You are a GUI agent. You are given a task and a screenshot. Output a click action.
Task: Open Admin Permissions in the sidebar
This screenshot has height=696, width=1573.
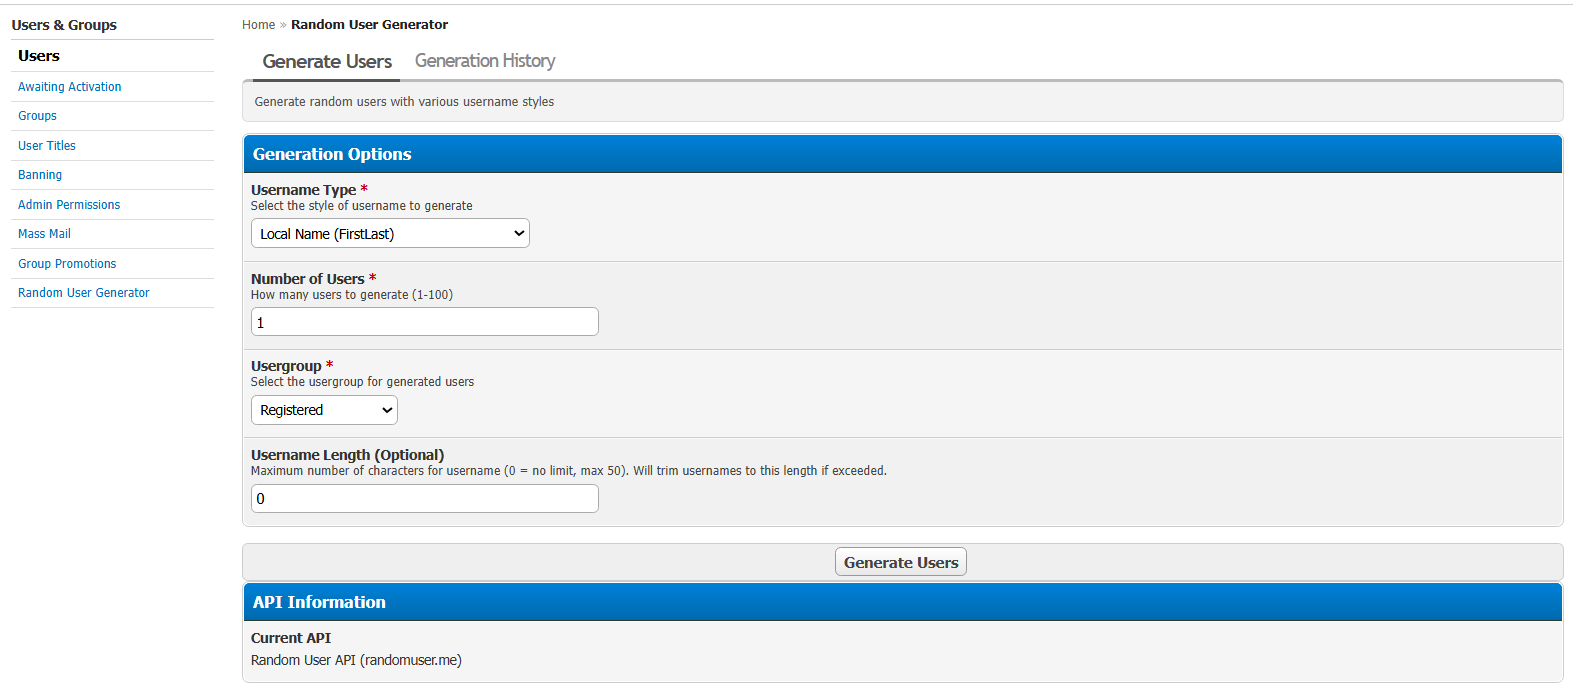pyautogui.click(x=69, y=205)
